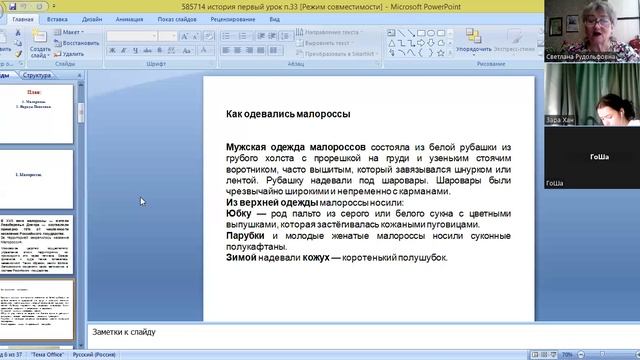This screenshot has height=360, width=640.
Task: Select the triangle shape in gallery
Action: (x=391, y=43)
